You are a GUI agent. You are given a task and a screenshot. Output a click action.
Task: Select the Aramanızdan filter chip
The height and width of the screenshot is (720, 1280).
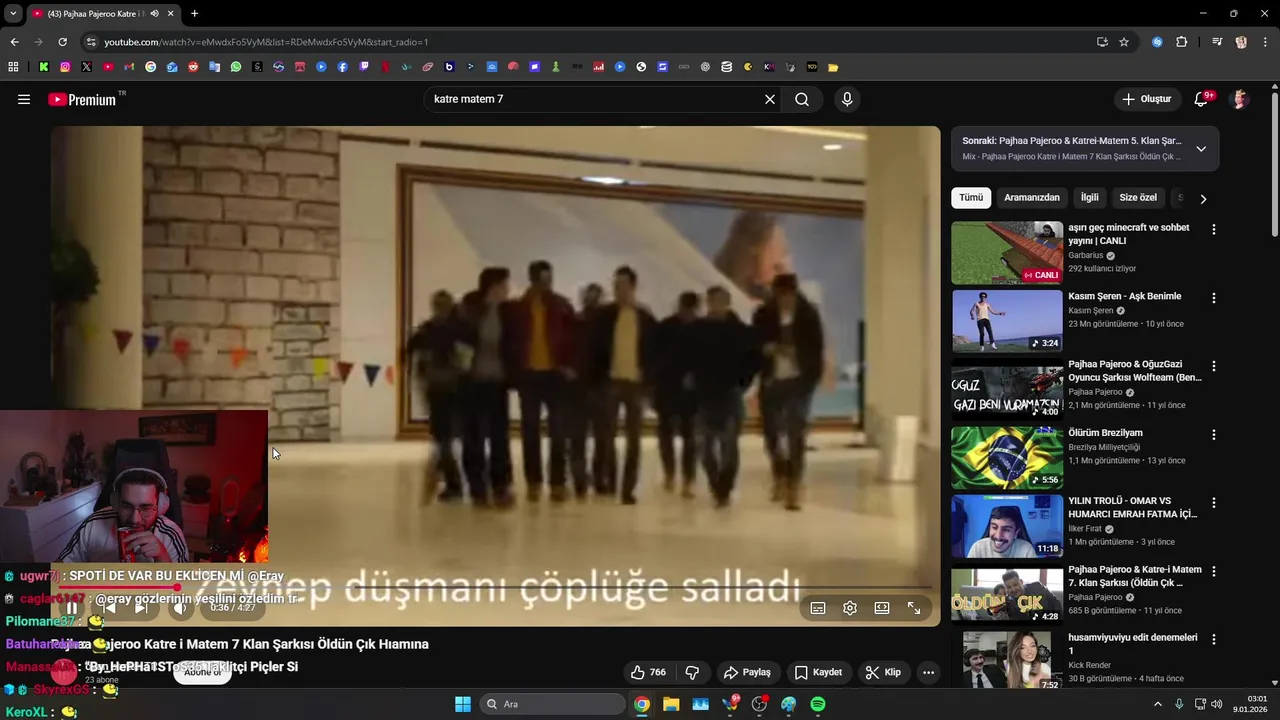click(x=1032, y=198)
